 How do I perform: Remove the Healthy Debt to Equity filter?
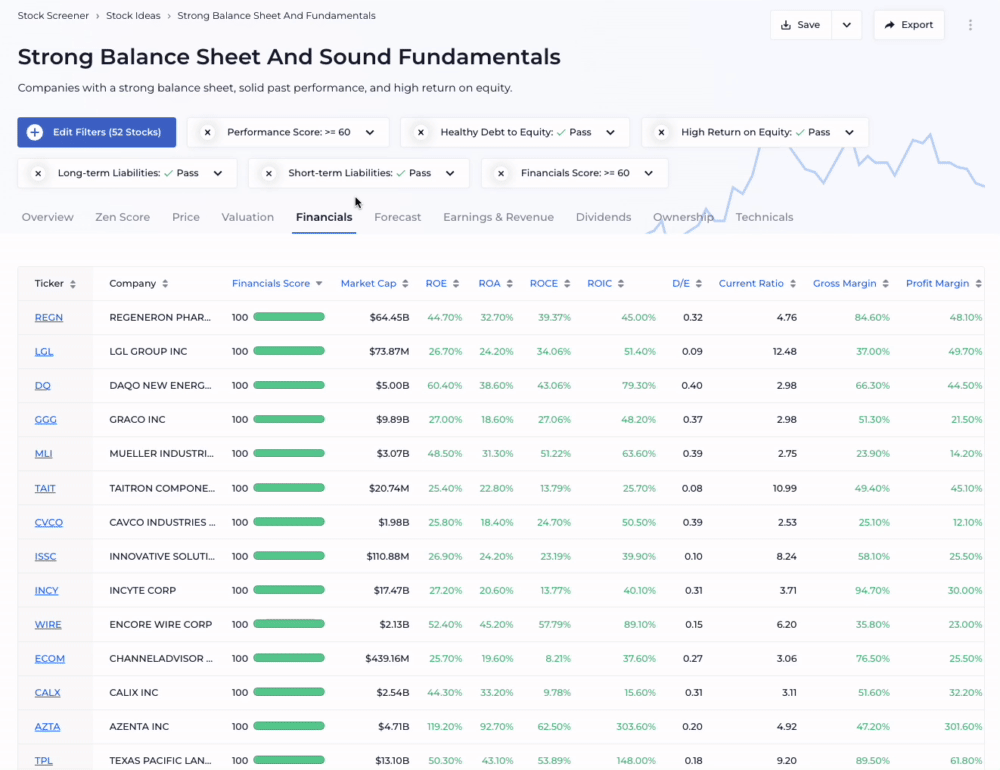421,132
